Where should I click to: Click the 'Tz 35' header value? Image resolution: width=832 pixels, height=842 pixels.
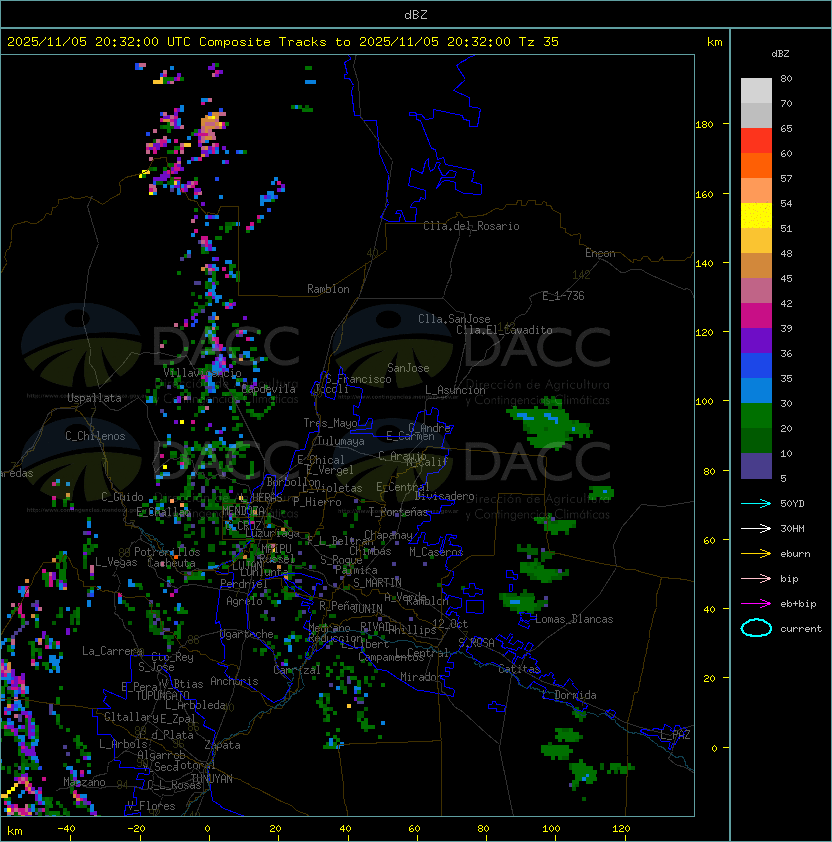click(539, 42)
